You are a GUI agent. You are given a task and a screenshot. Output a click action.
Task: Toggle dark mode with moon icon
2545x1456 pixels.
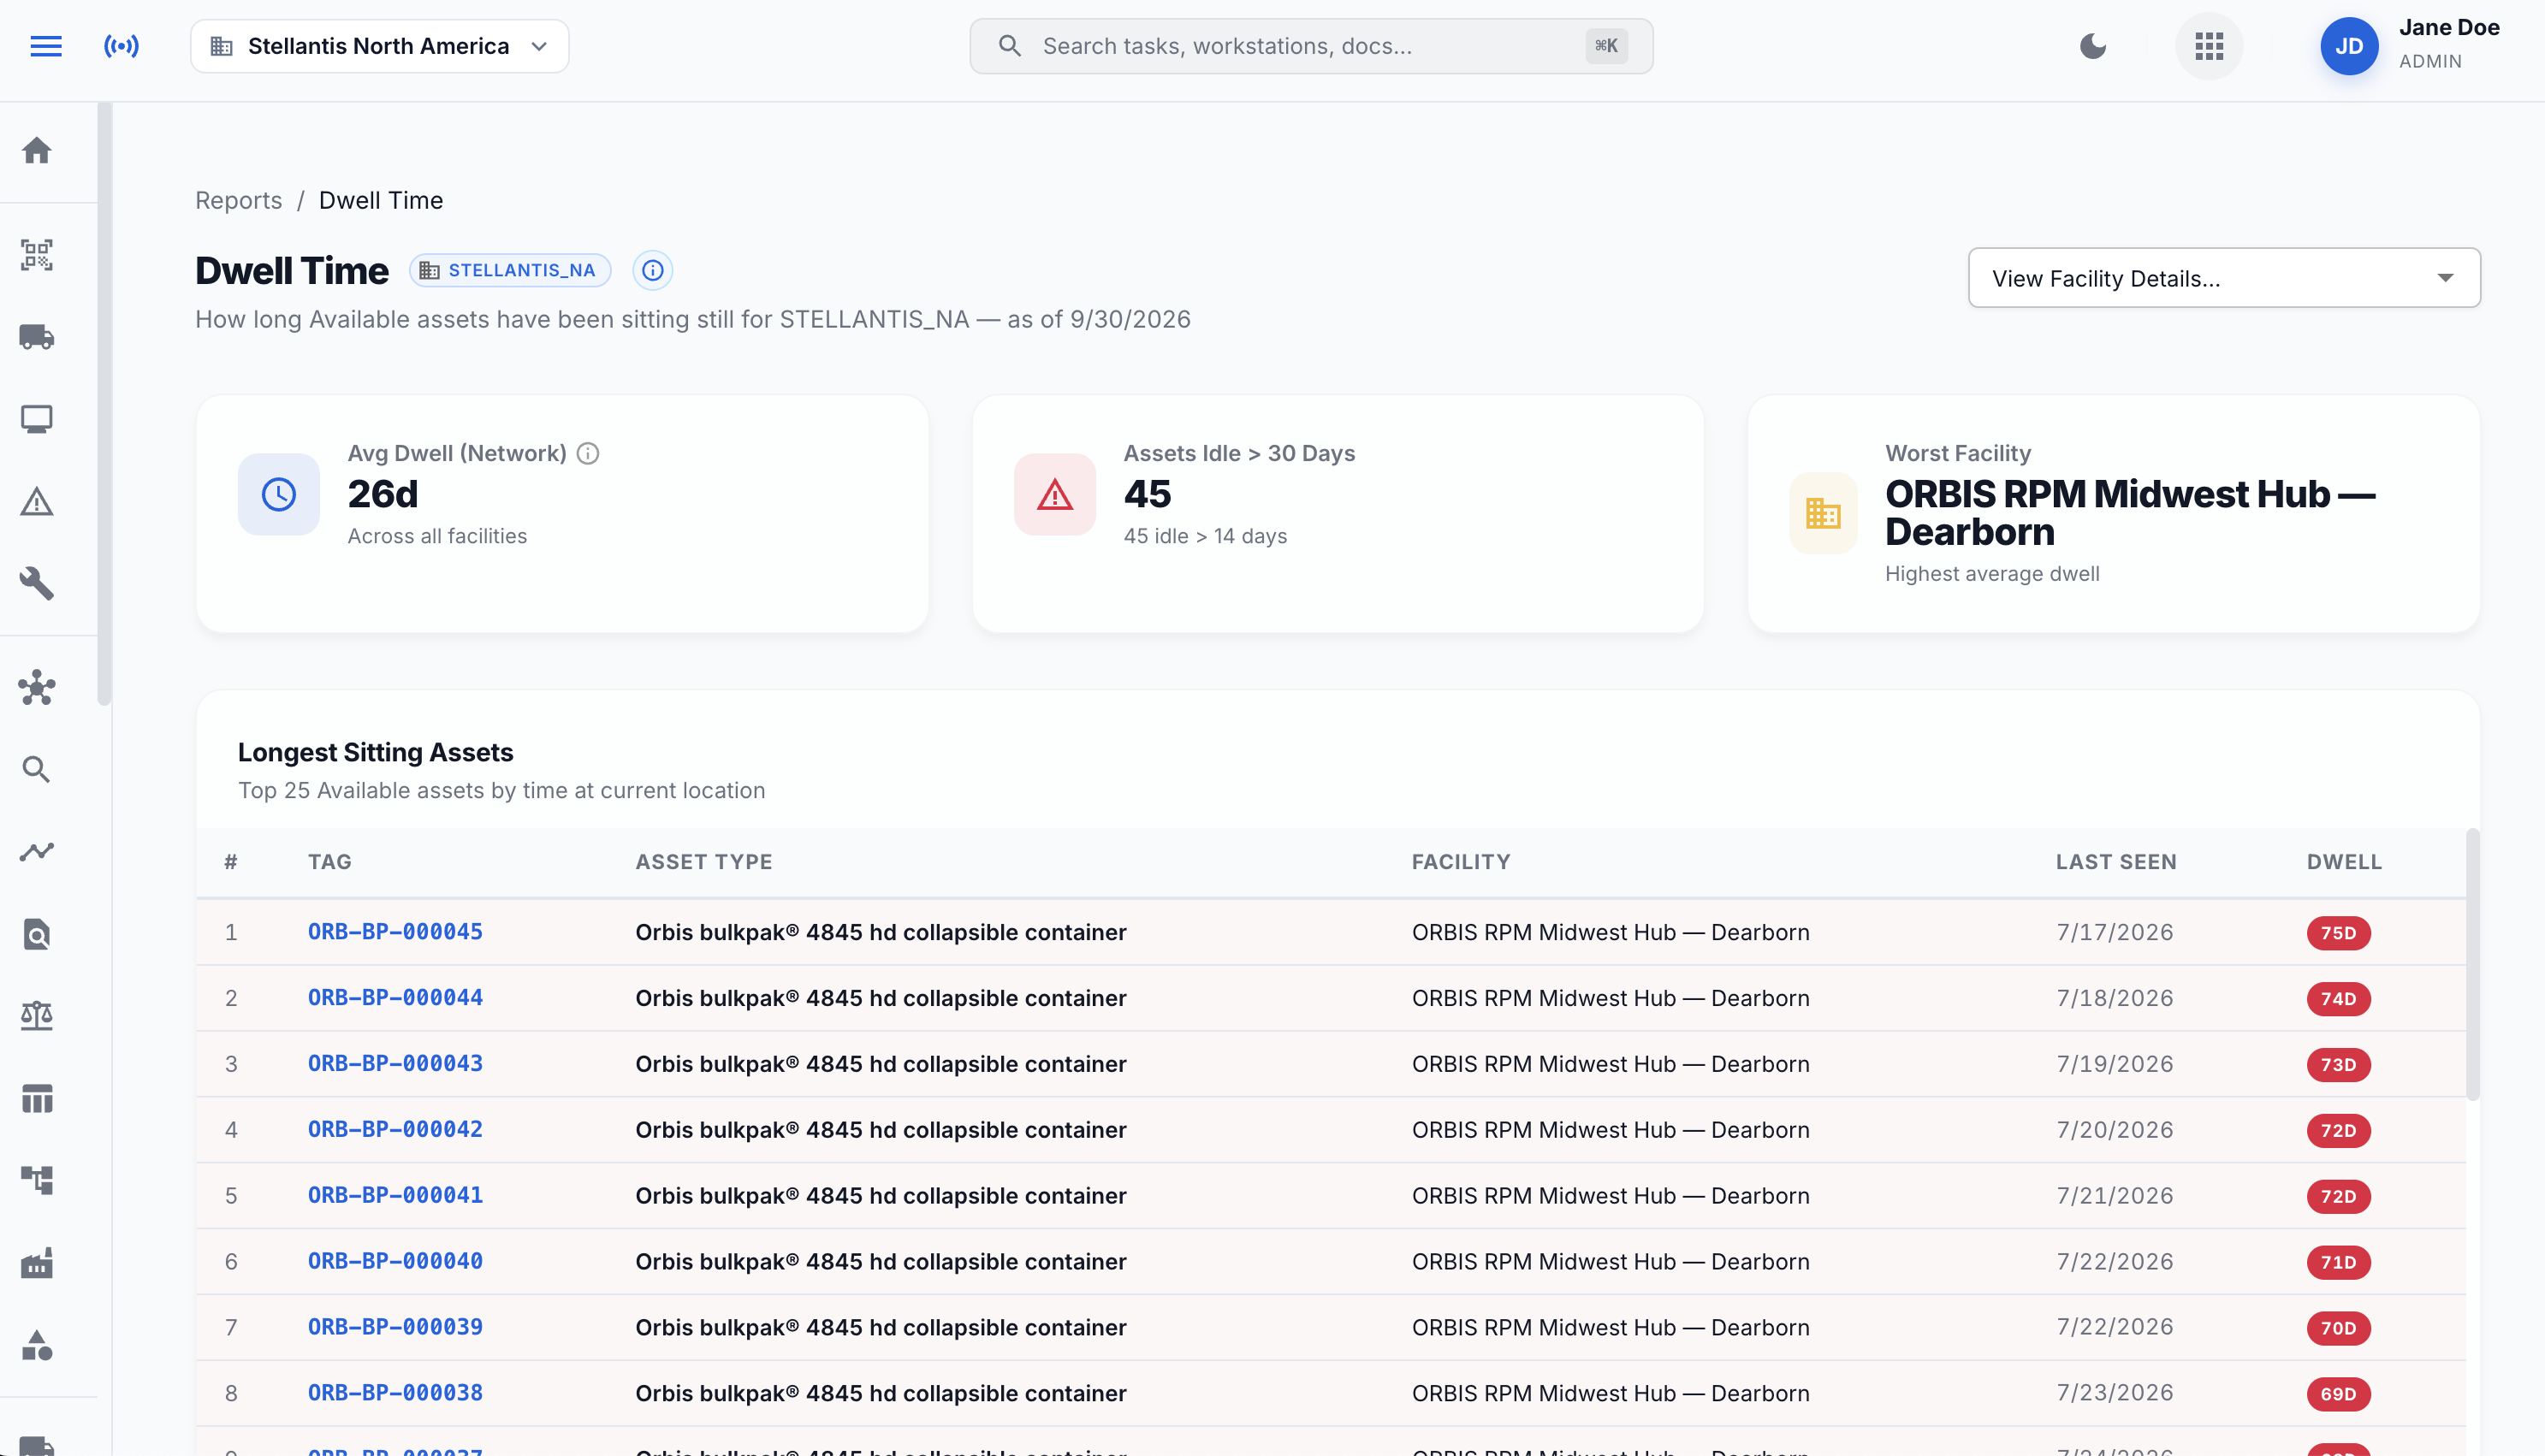coord(2092,46)
